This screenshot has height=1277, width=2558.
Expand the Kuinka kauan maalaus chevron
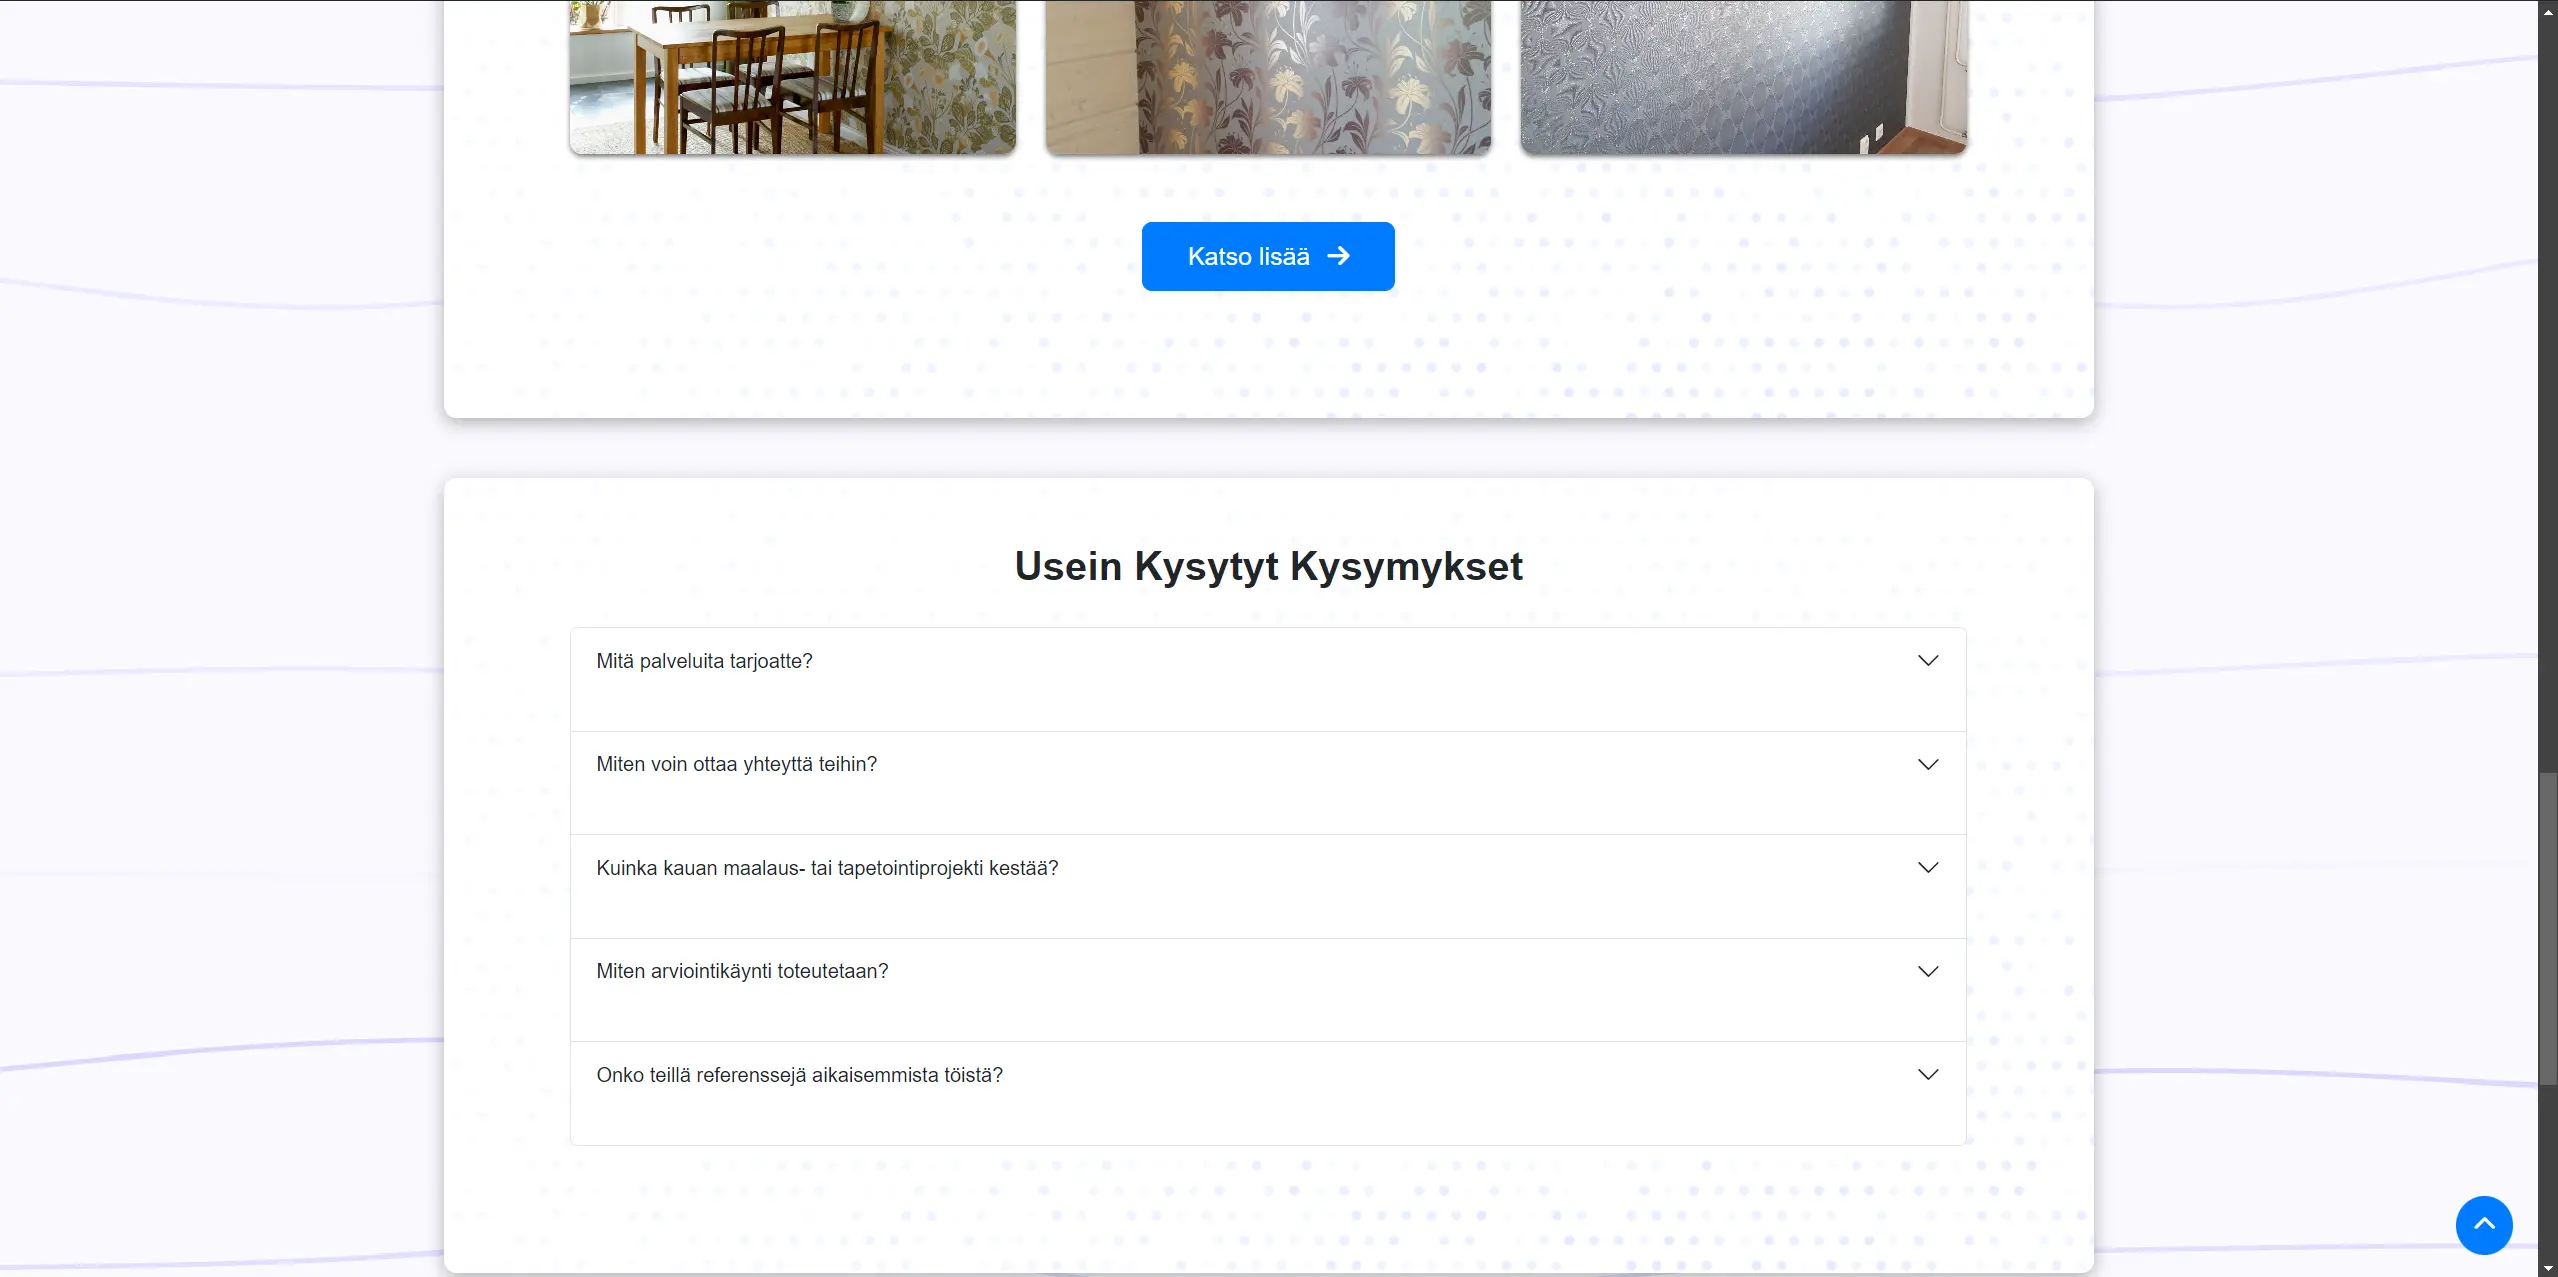click(x=1928, y=868)
